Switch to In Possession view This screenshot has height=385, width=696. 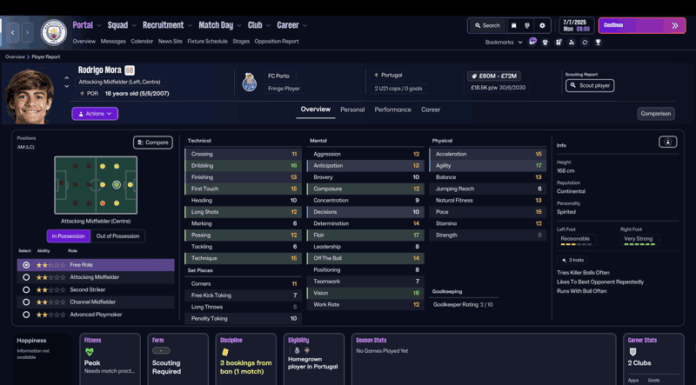point(68,236)
